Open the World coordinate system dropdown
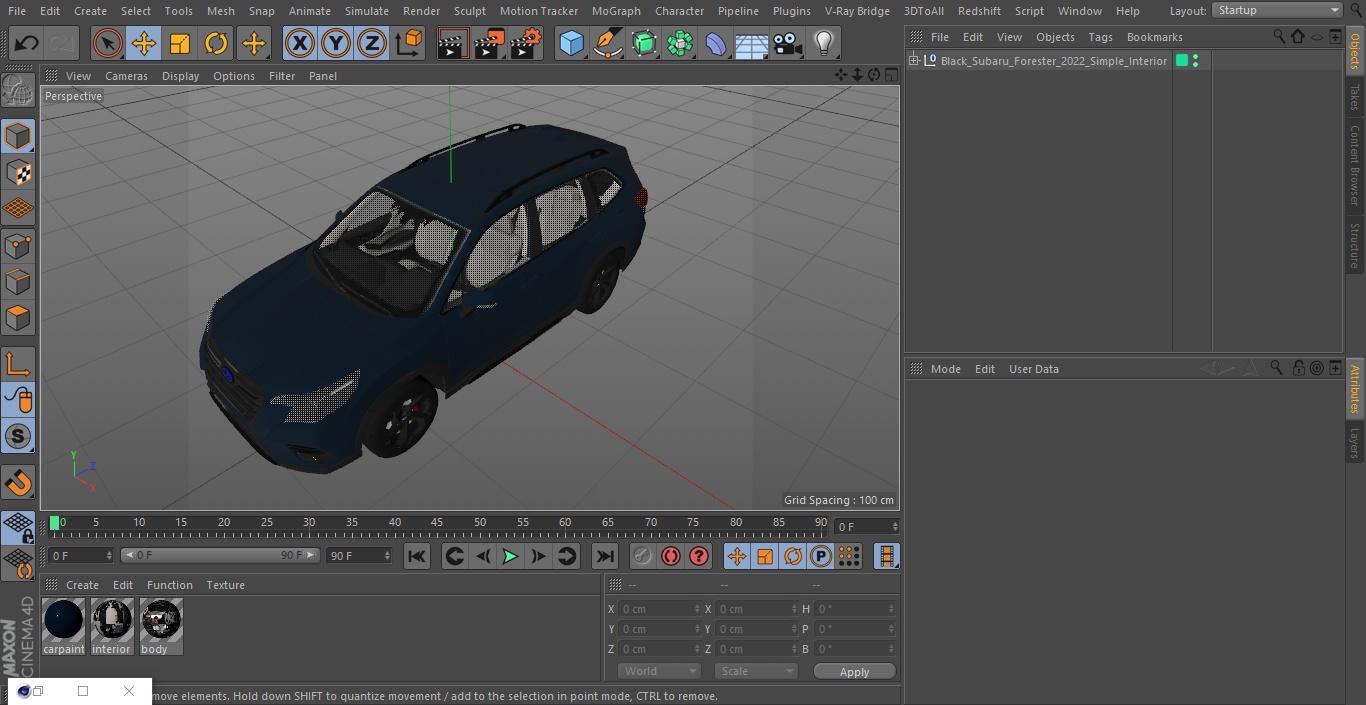 click(659, 671)
